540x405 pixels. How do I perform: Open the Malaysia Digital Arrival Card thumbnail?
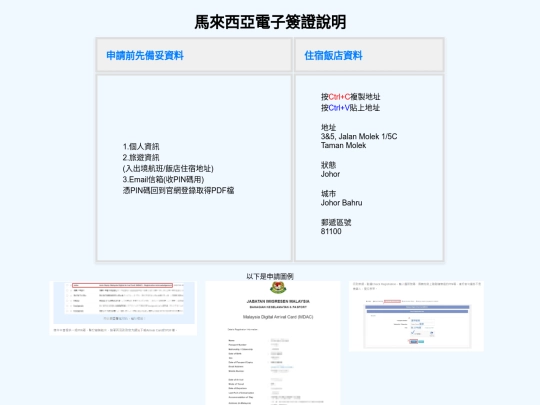pyautogui.click(x=273, y=343)
